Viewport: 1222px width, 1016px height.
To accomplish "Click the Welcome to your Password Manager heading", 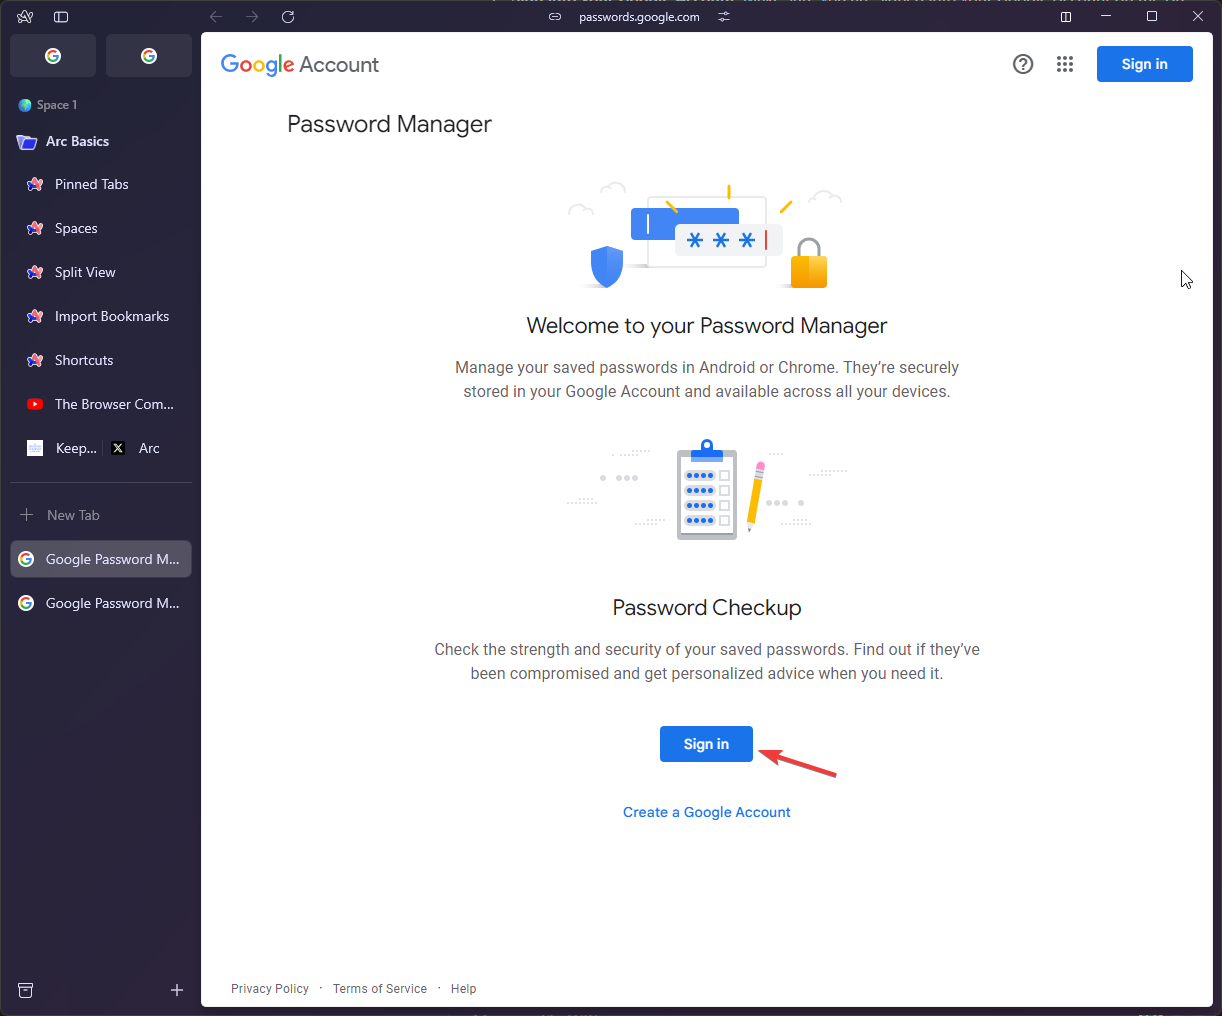I will 707,326.
